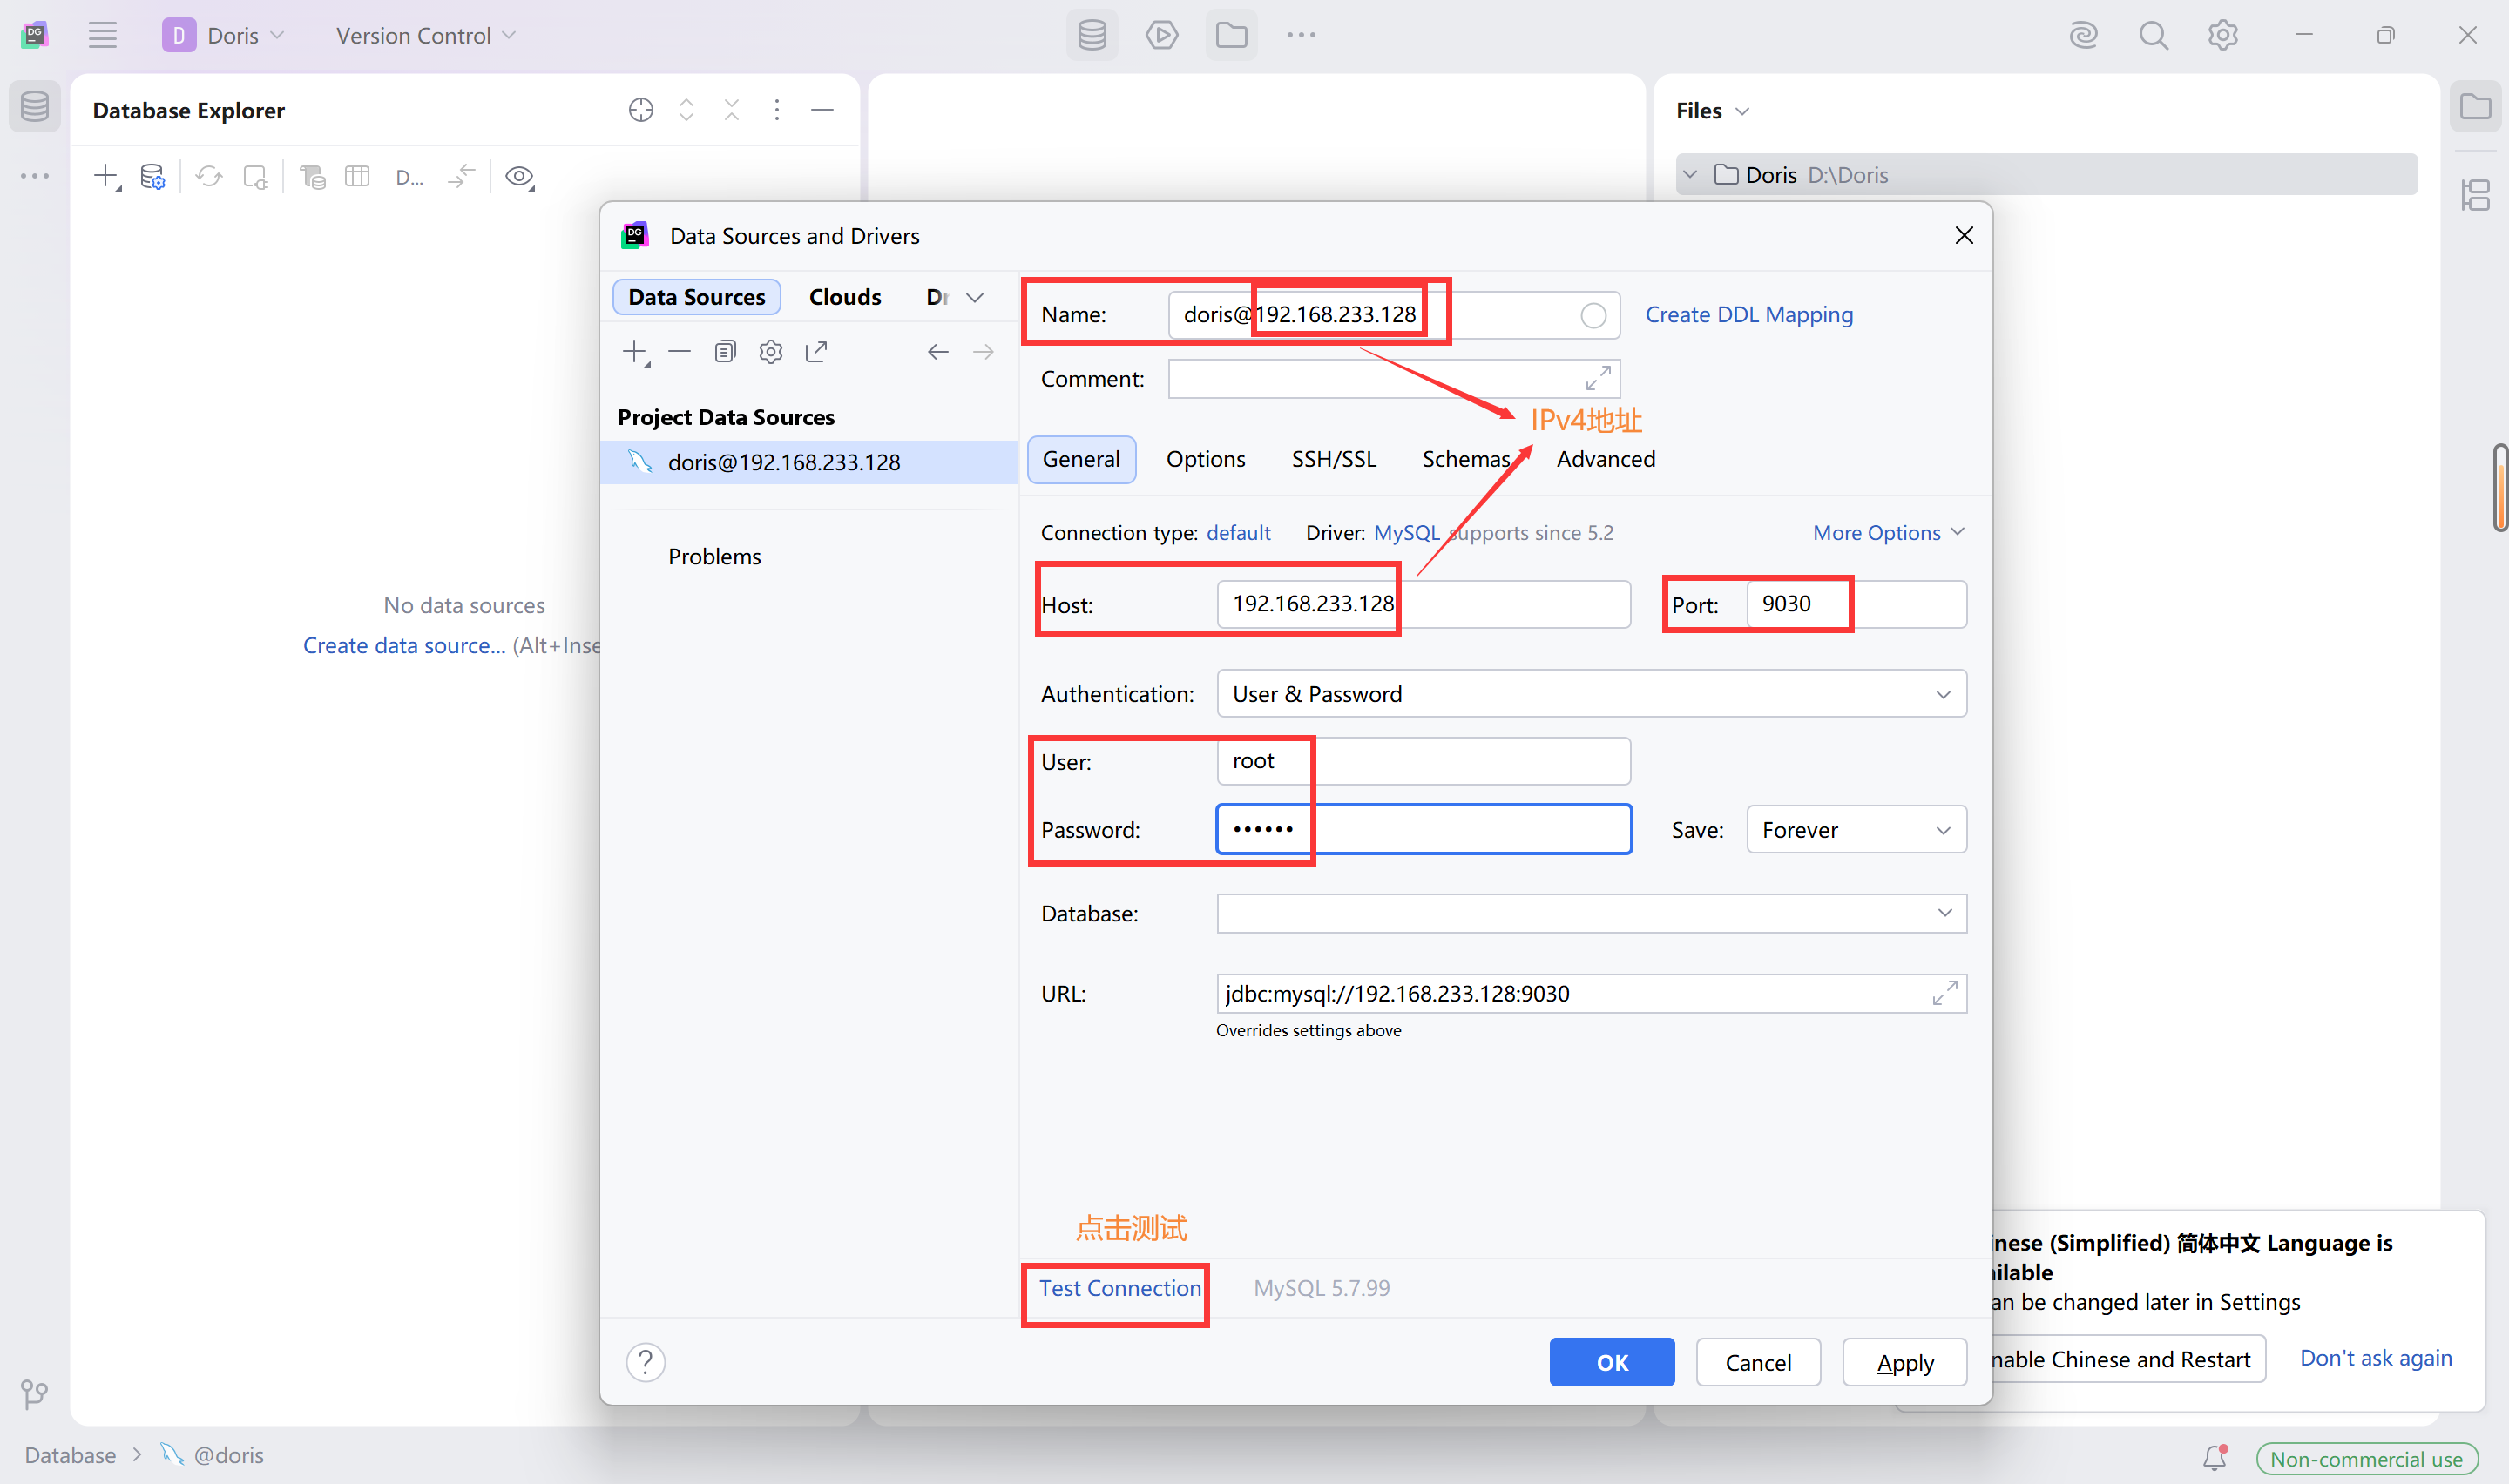Click the color circle in Name field
Viewport: 2509px width, 1484px height.
1593,316
